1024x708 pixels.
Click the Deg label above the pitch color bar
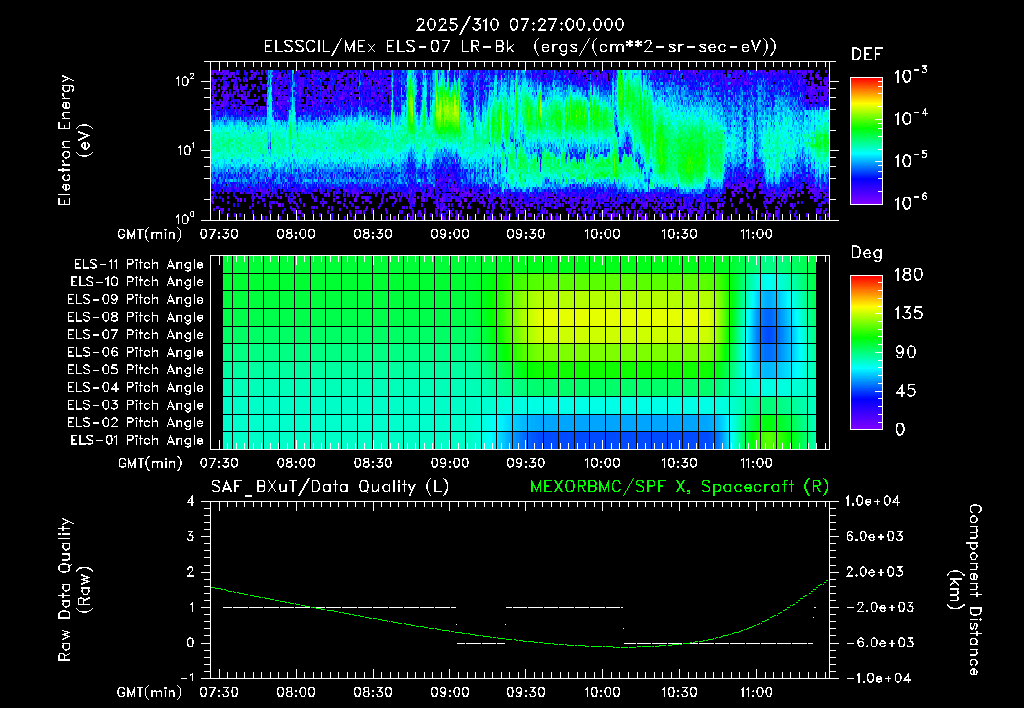pos(866,253)
